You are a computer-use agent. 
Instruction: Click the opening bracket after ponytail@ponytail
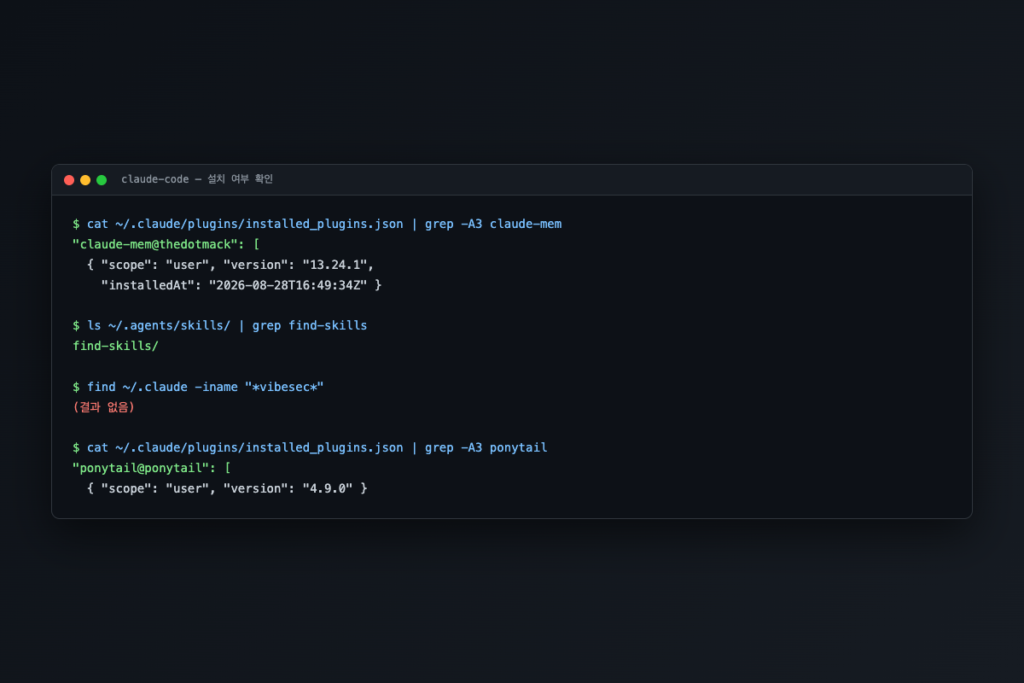pos(227,468)
